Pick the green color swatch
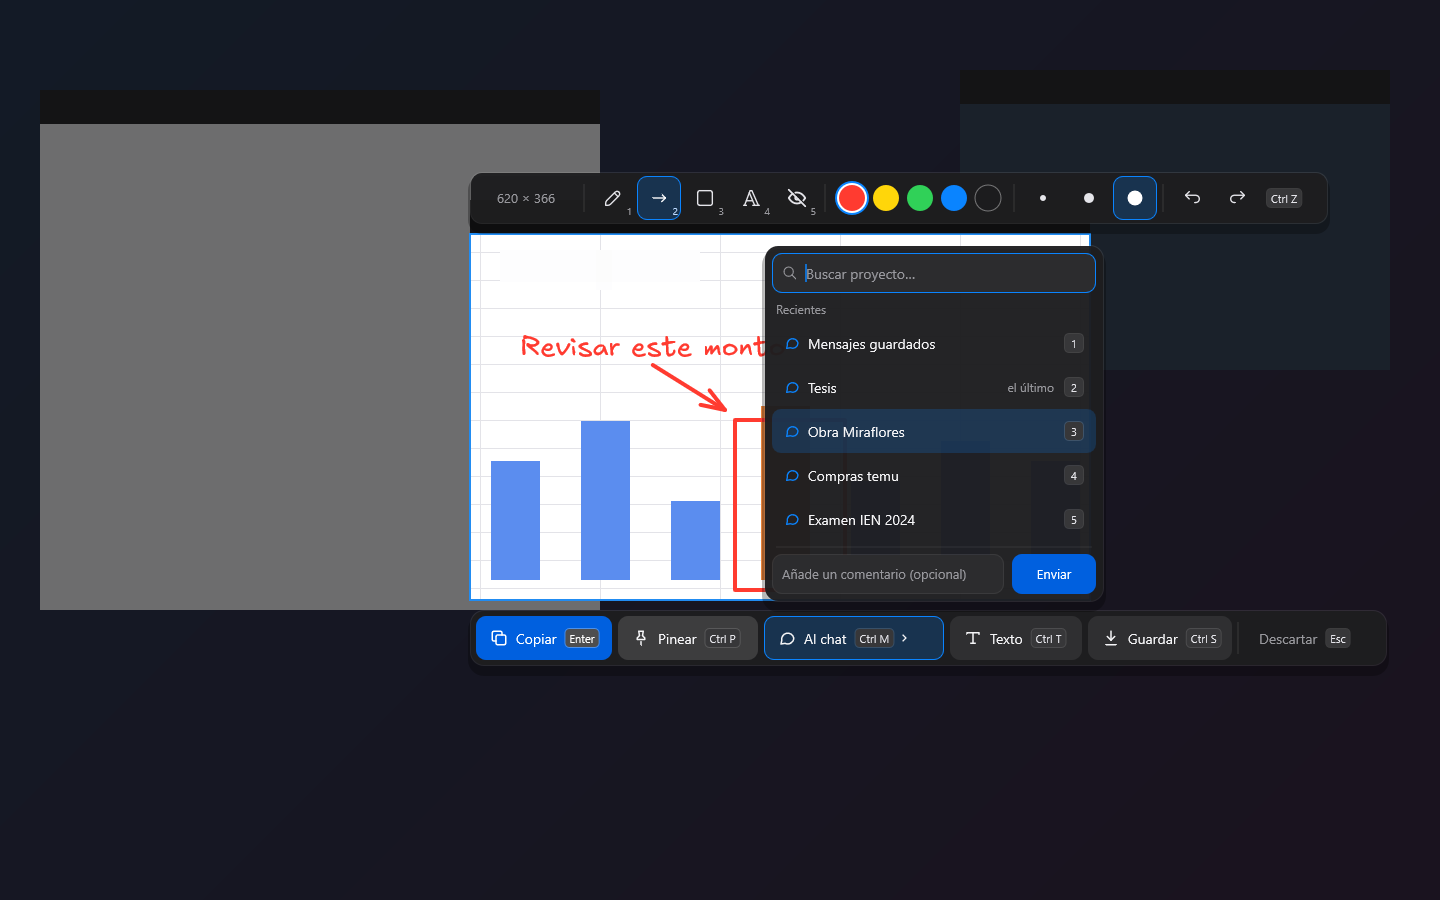The width and height of the screenshot is (1440, 900). (x=920, y=198)
